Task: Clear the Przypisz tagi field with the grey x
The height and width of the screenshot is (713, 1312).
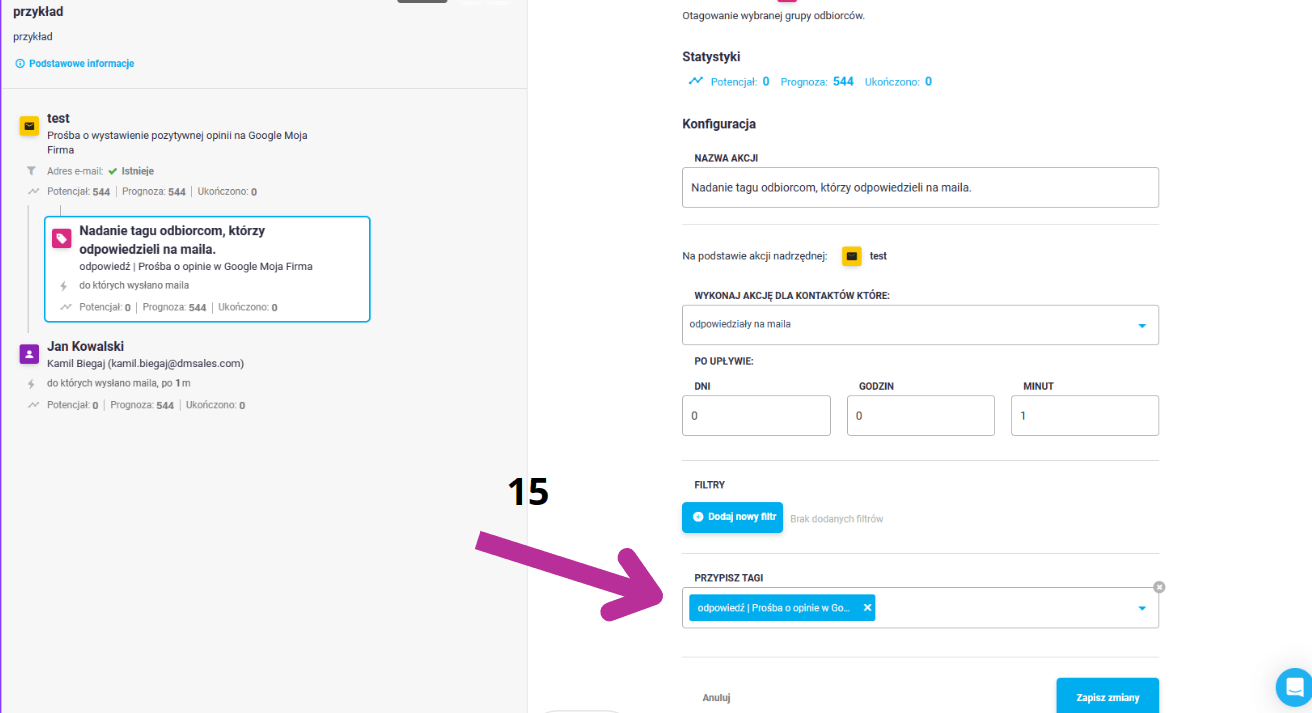Action: click(1159, 587)
